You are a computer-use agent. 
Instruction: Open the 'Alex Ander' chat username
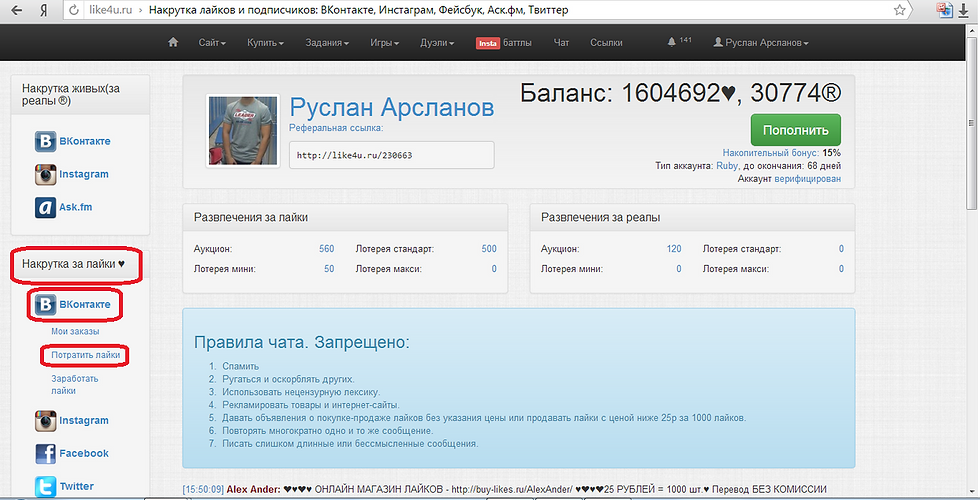[253, 489]
